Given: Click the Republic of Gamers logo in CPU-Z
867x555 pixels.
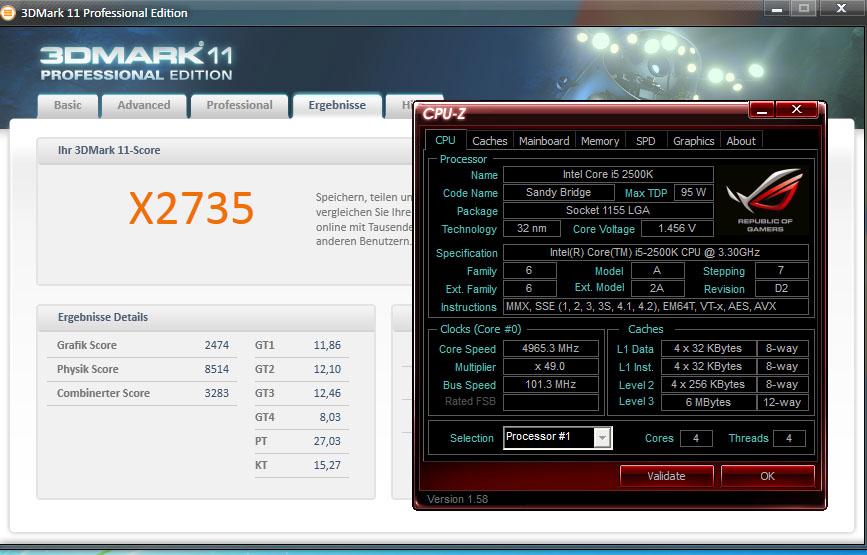Looking at the screenshot, I should 765,201.
